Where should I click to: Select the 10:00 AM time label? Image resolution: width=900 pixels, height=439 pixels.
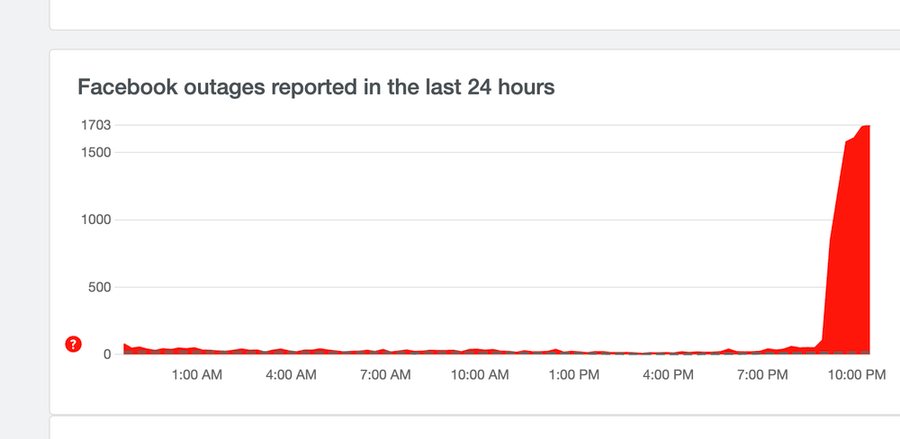click(x=479, y=375)
